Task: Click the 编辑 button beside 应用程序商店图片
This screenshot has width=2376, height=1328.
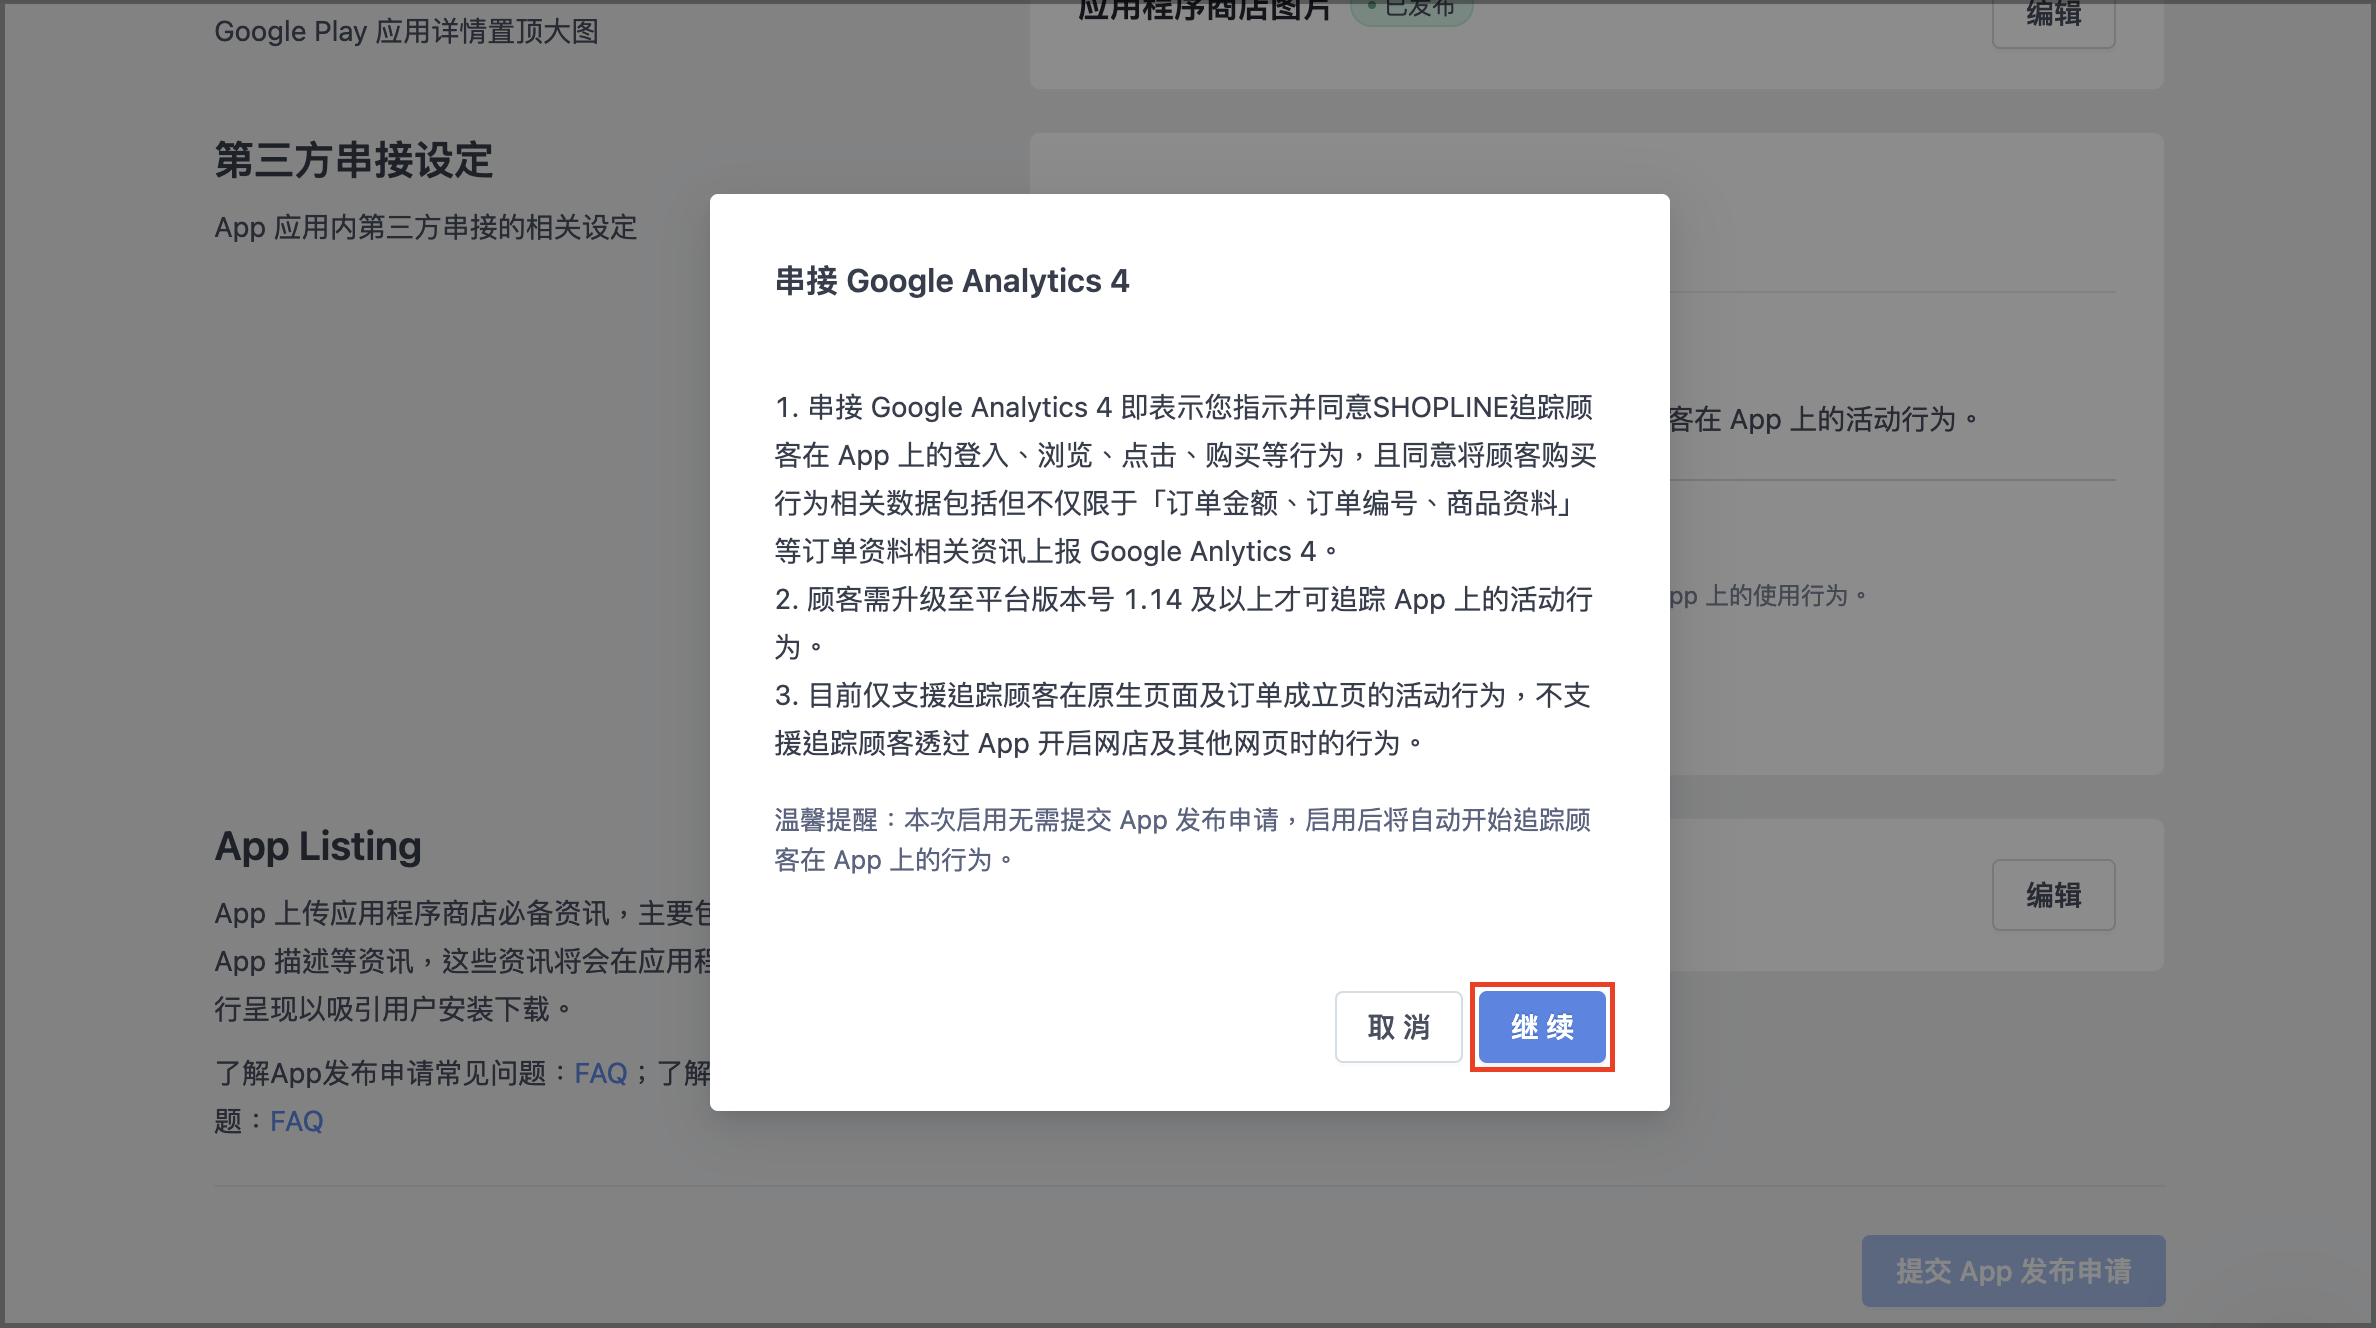Action: coord(2053,16)
